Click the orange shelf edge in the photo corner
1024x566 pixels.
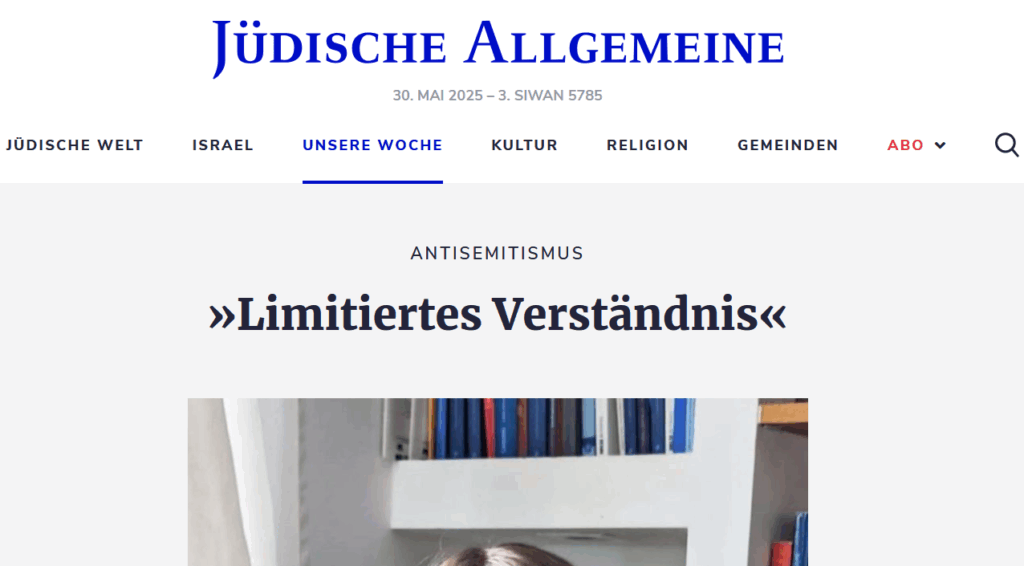click(x=783, y=413)
